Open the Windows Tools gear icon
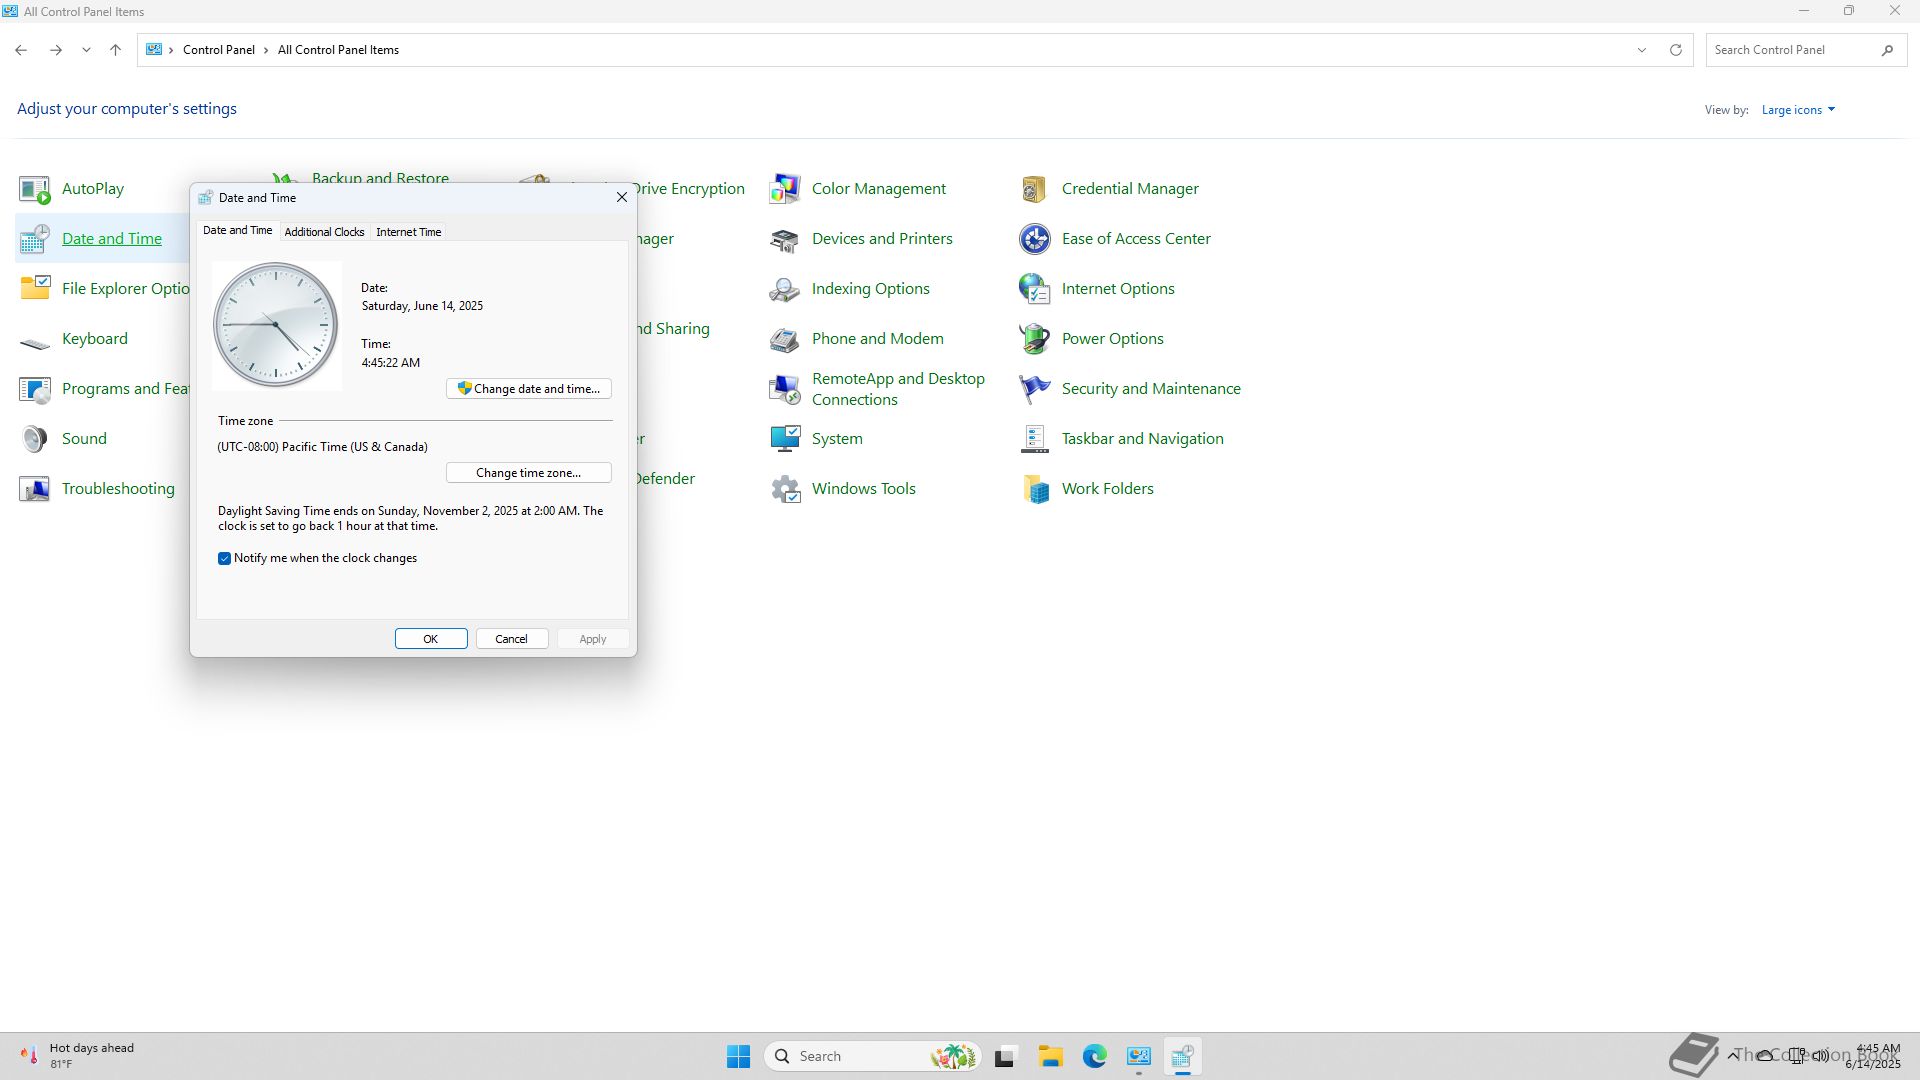 (x=785, y=489)
